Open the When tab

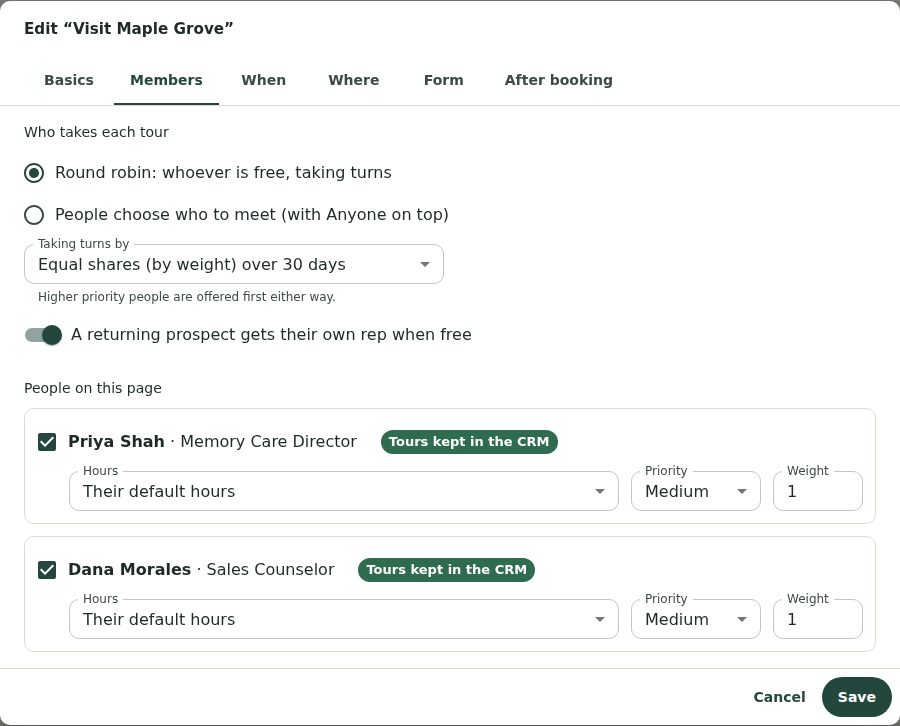click(263, 80)
